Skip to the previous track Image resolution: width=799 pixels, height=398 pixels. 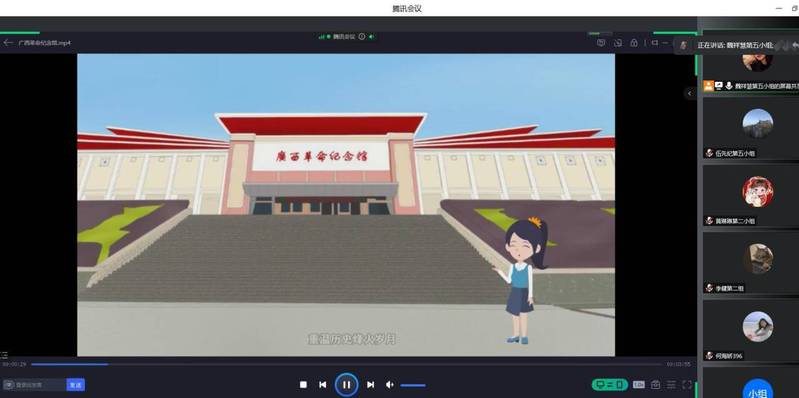pos(323,385)
